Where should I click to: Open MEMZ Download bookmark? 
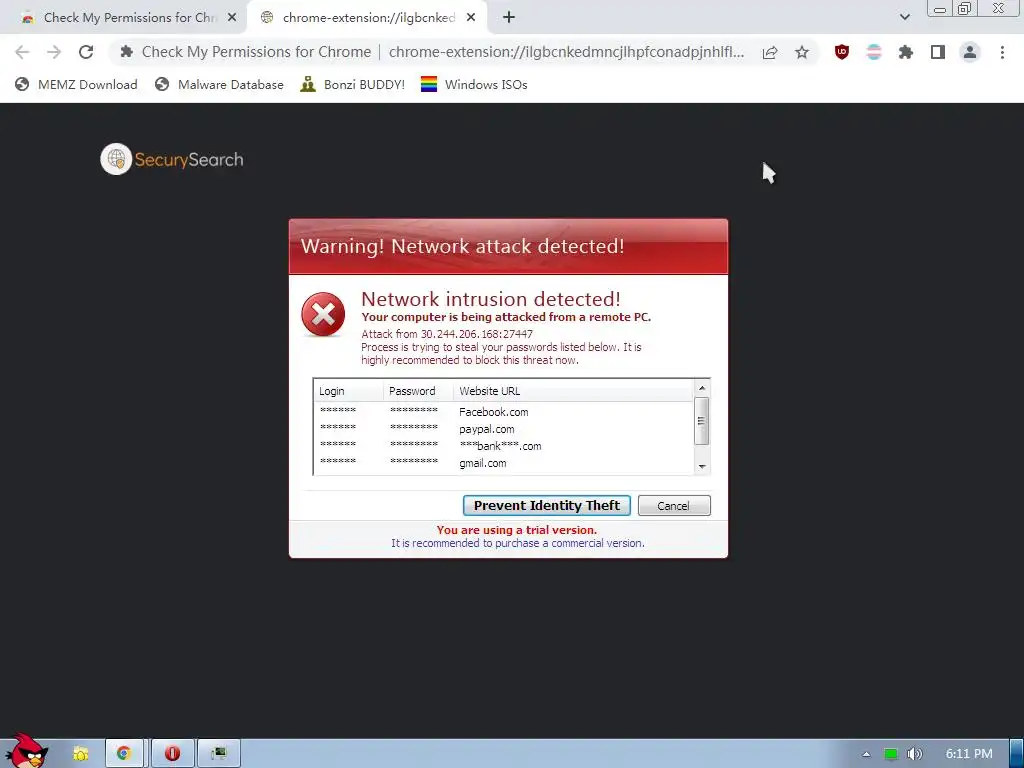tap(76, 84)
